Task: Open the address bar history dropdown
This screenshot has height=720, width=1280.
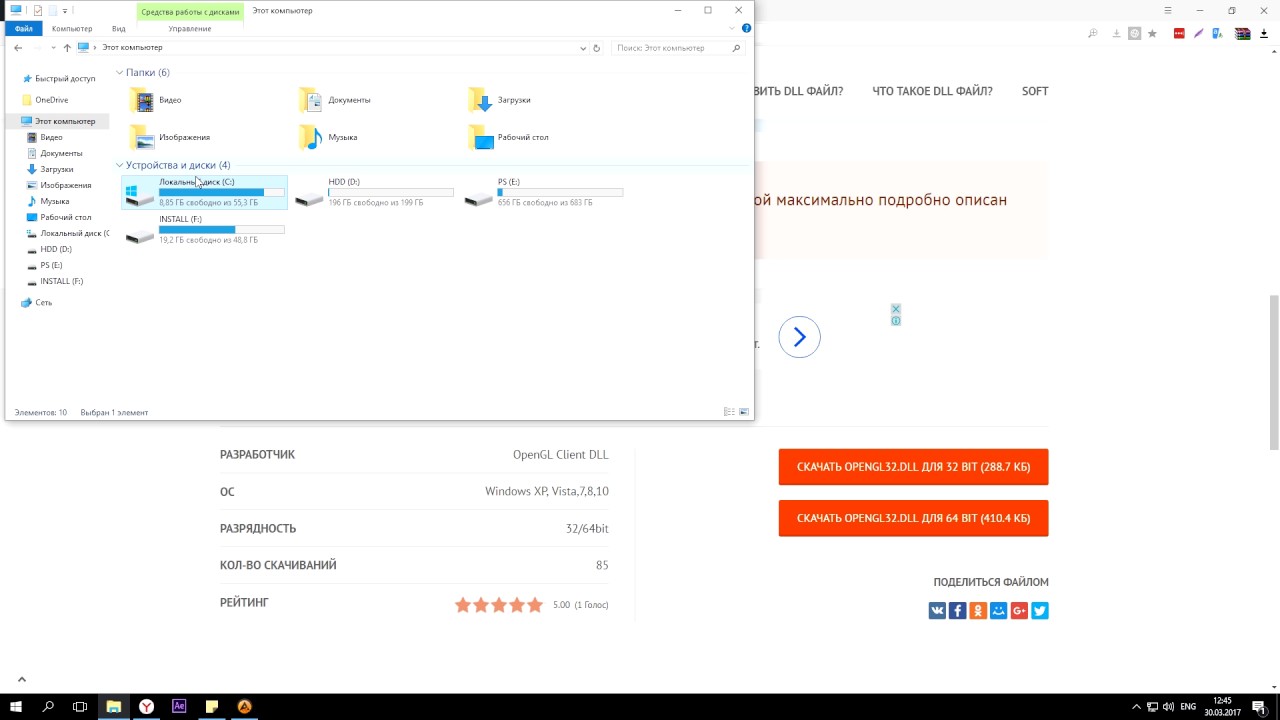Action: [x=583, y=48]
